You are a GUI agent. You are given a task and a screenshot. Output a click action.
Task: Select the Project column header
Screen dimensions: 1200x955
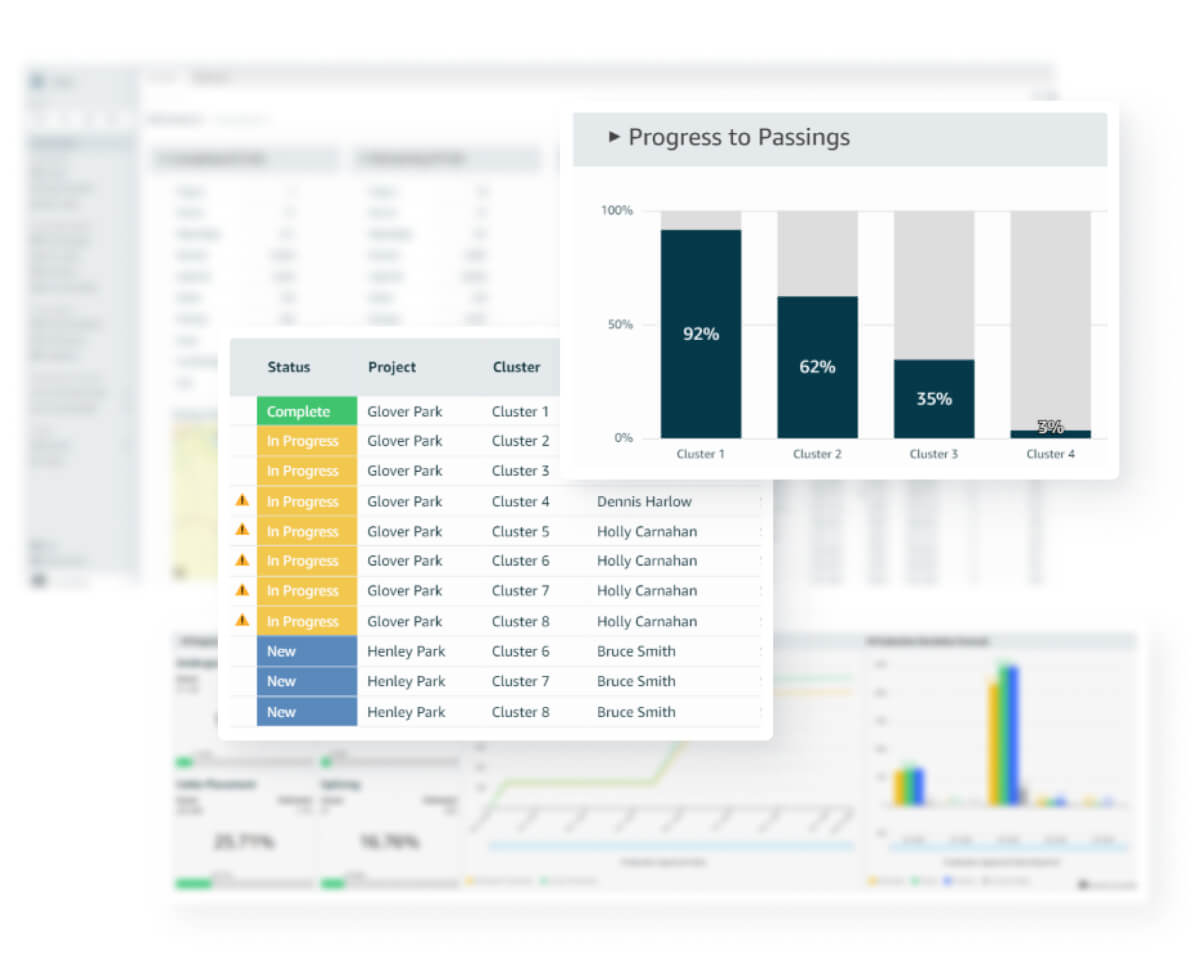click(391, 367)
